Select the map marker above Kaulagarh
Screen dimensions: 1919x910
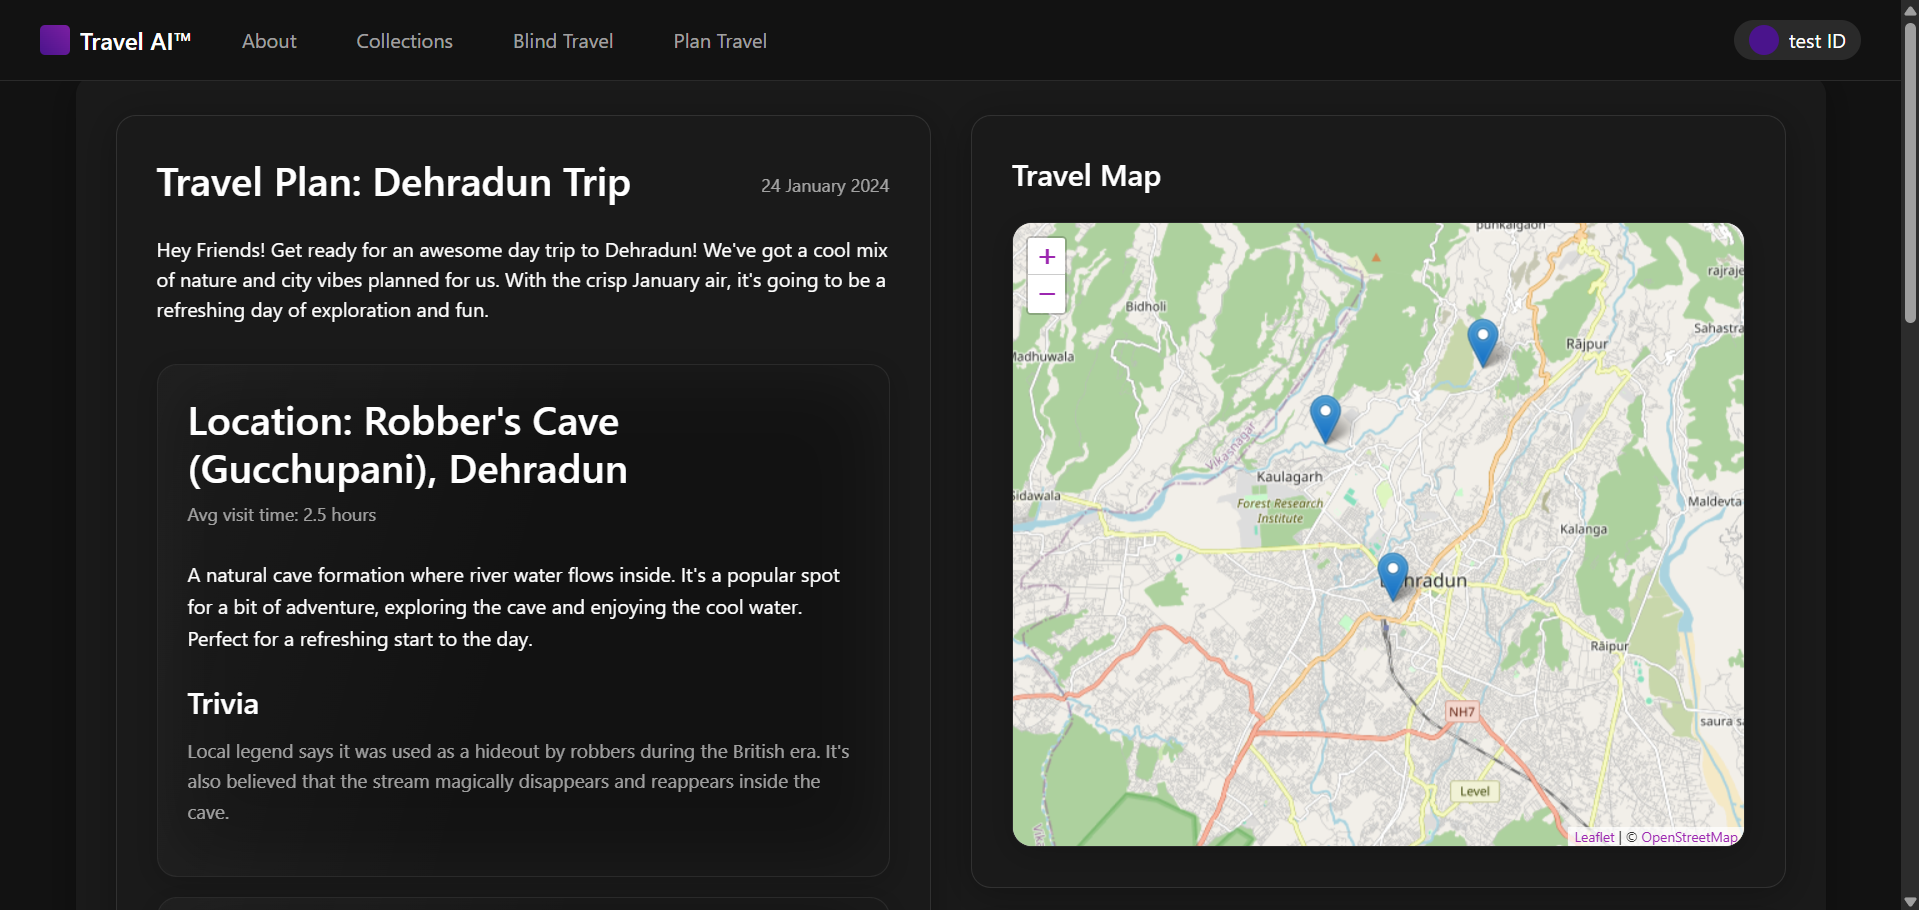(x=1325, y=418)
